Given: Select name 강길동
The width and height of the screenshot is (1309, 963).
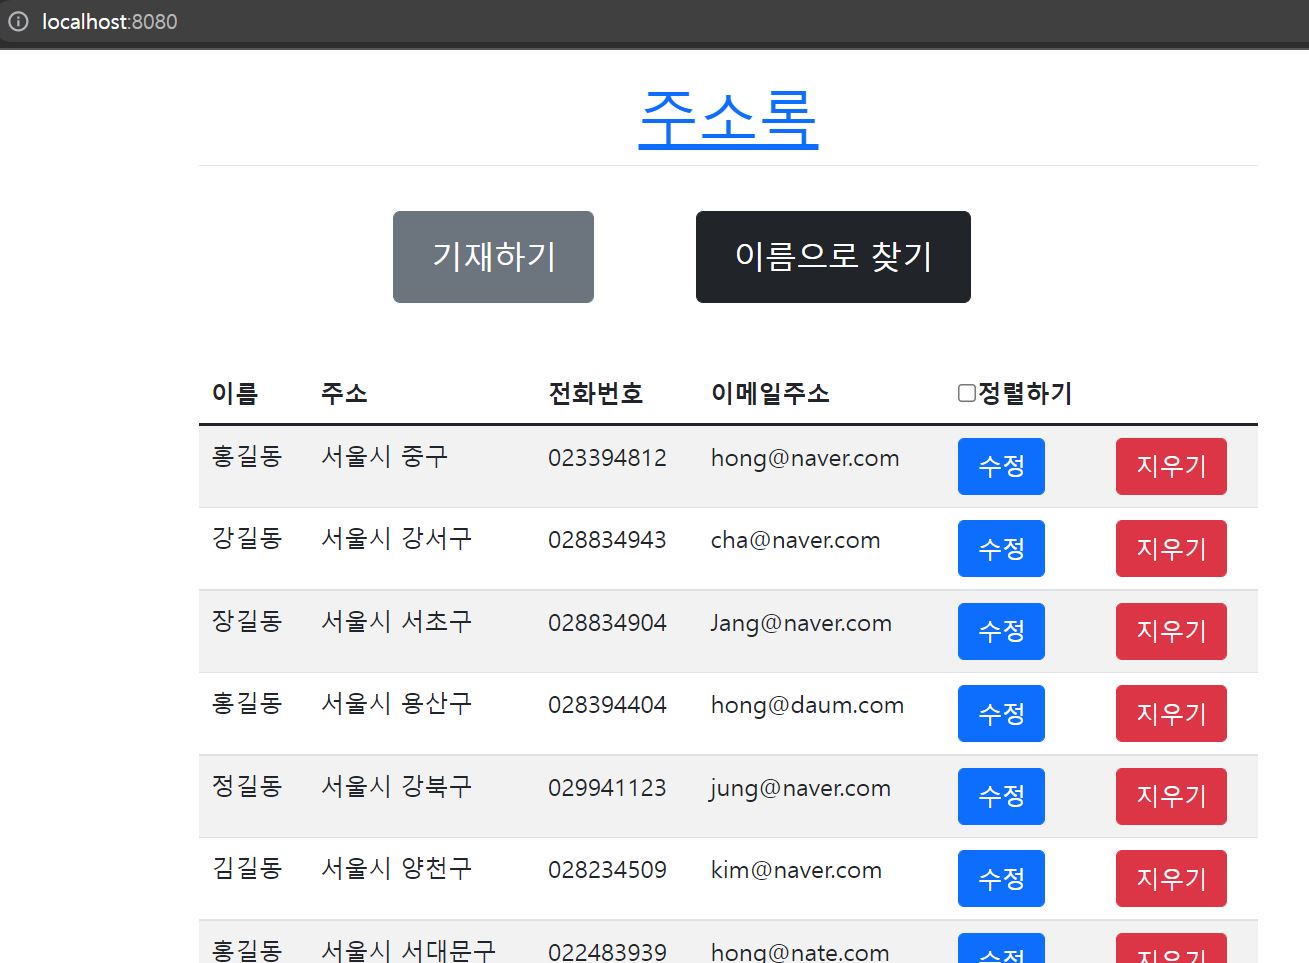Looking at the screenshot, I should [x=247, y=539].
